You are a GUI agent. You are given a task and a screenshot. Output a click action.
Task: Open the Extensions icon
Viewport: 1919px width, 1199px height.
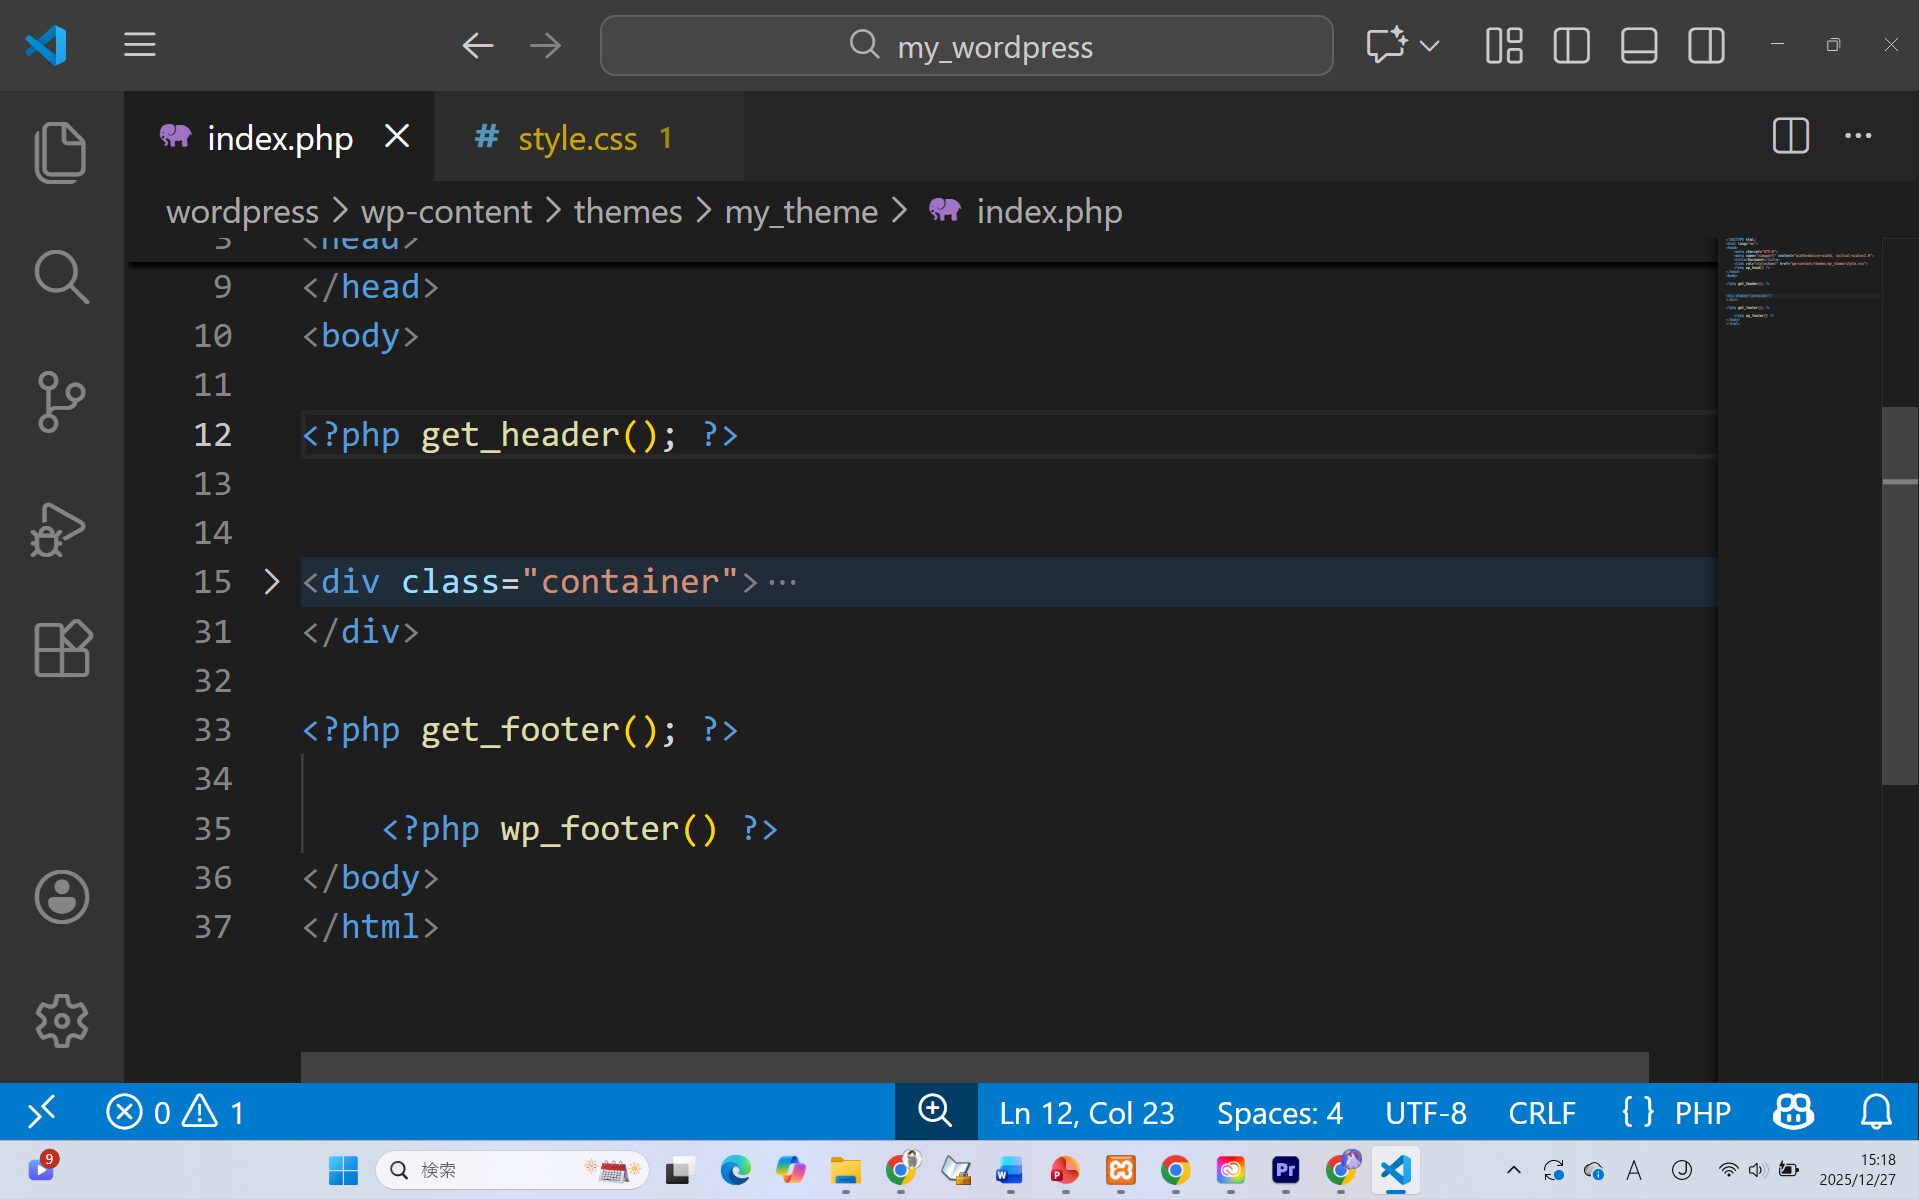(61, 648)
